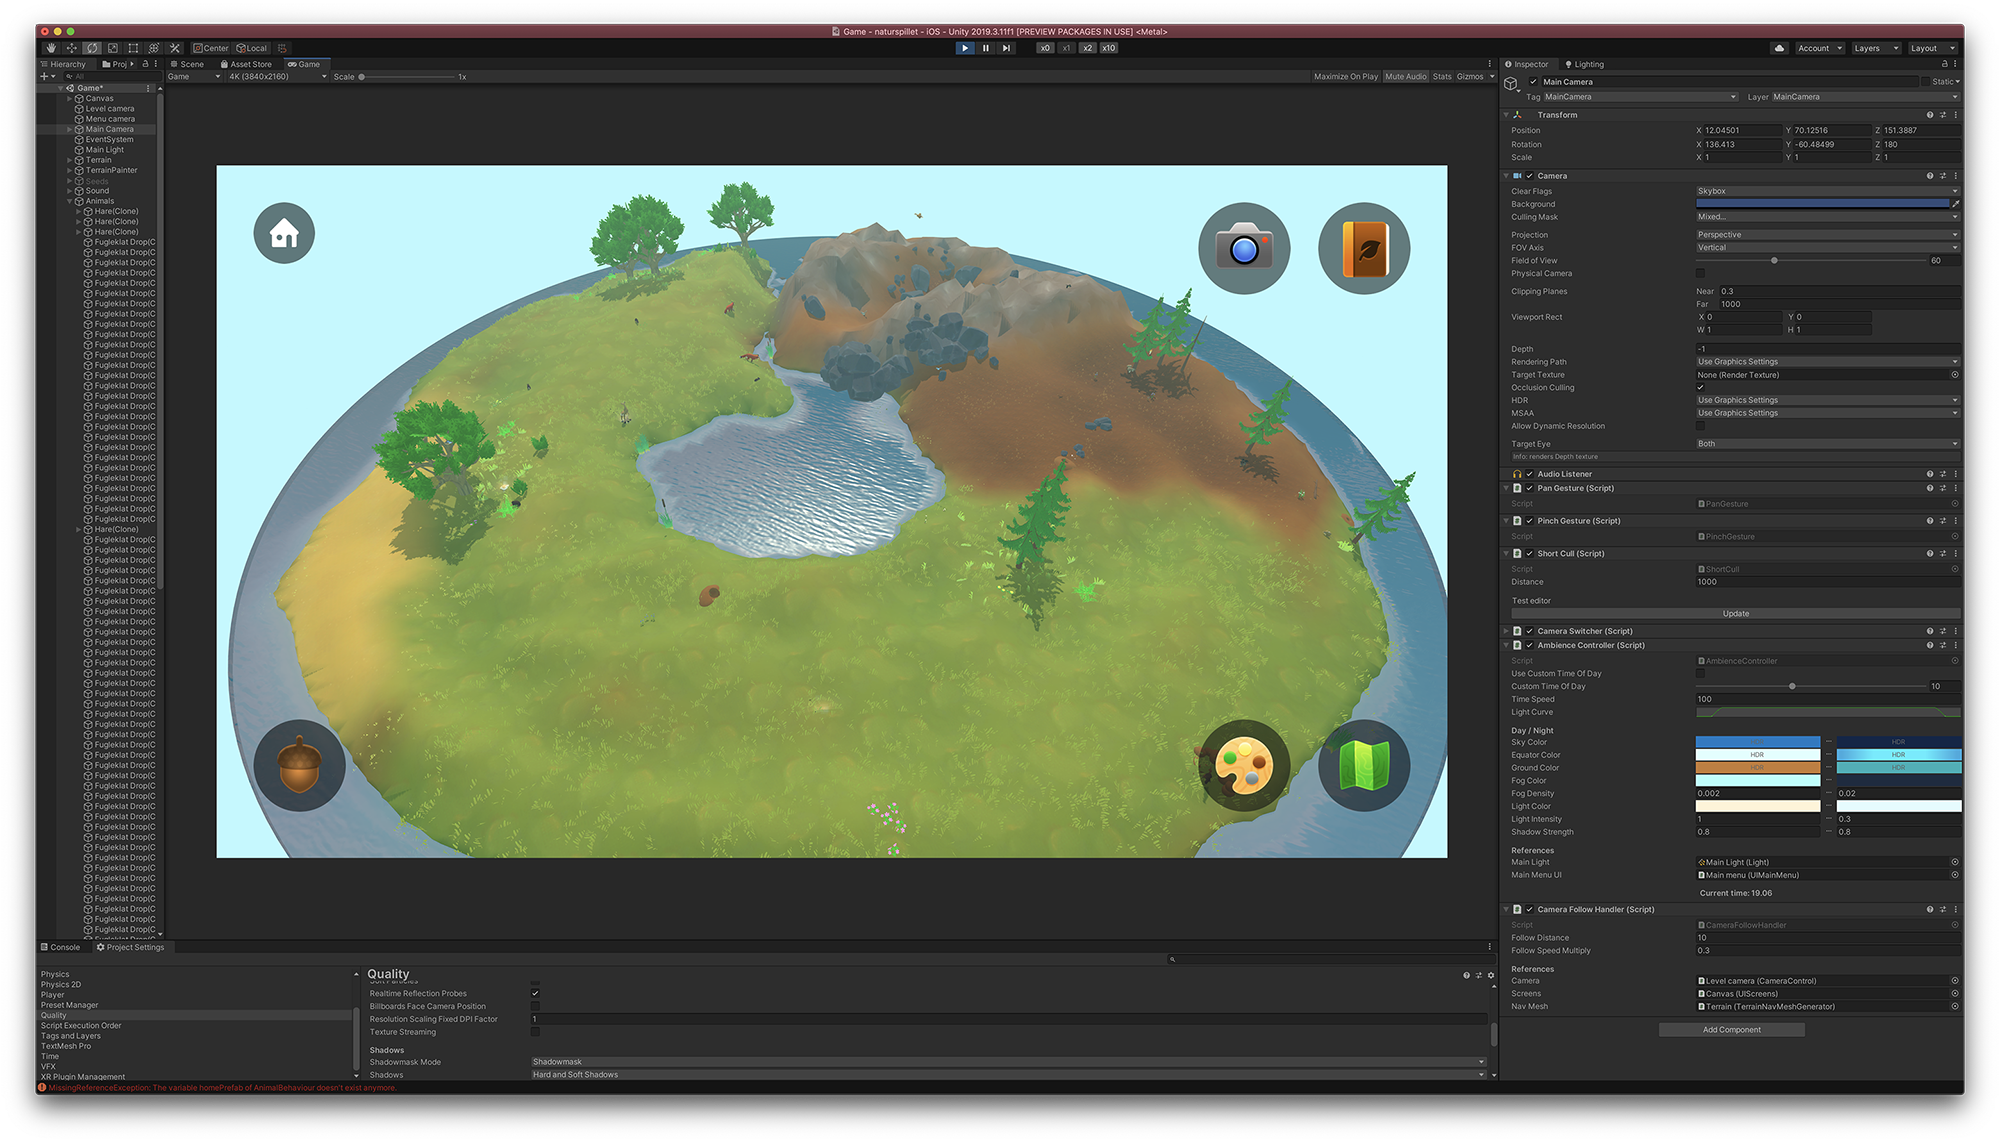Screen dimensions: 2000x1142
Task: Click the in-game camera button
Action: point(1244,248)
